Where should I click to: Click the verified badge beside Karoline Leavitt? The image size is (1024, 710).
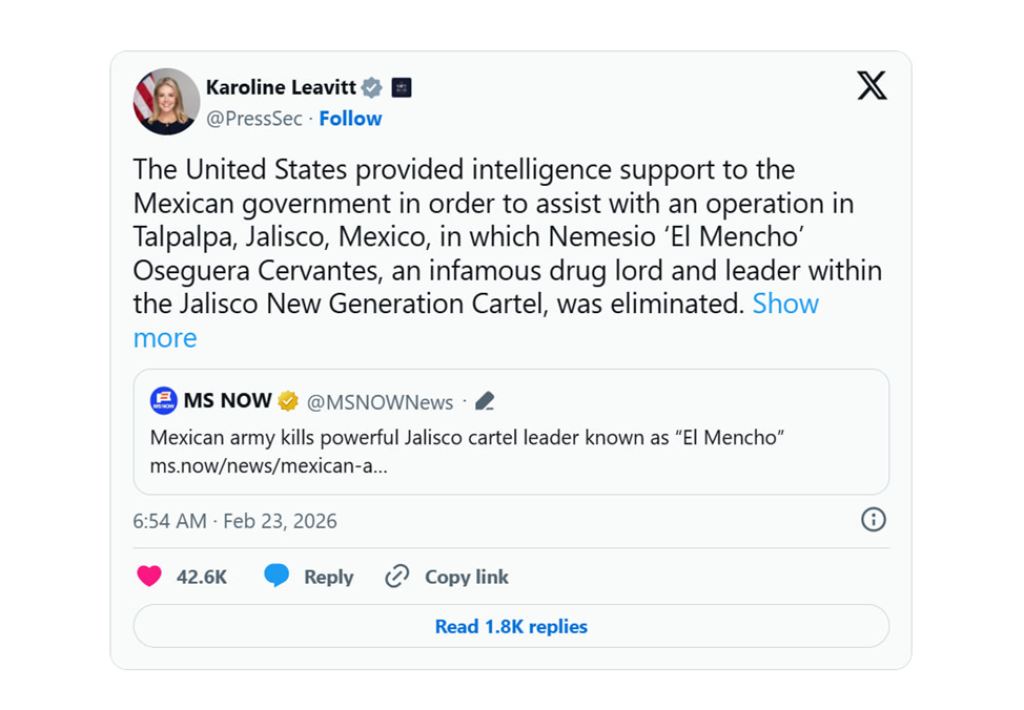pos(372,88)
